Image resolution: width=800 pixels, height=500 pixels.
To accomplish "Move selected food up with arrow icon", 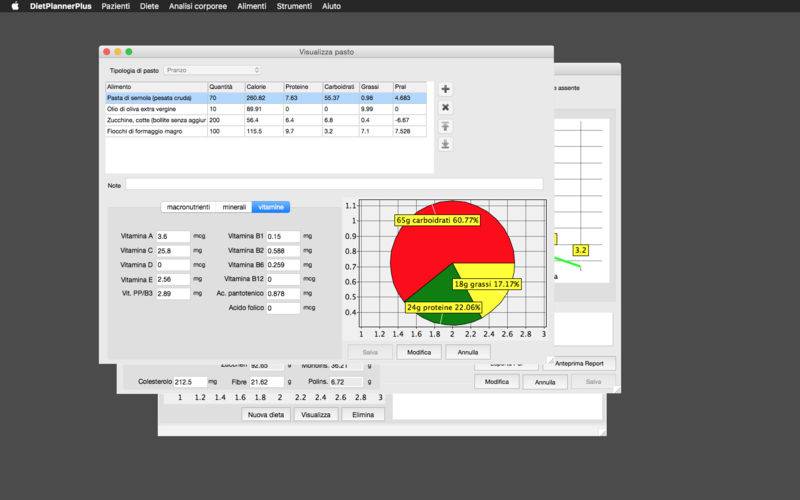I will (x=445, y=126).
